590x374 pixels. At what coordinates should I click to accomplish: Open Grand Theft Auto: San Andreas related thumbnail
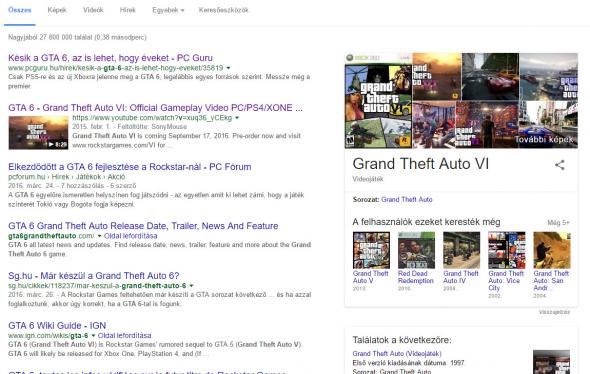pos(552,250)
